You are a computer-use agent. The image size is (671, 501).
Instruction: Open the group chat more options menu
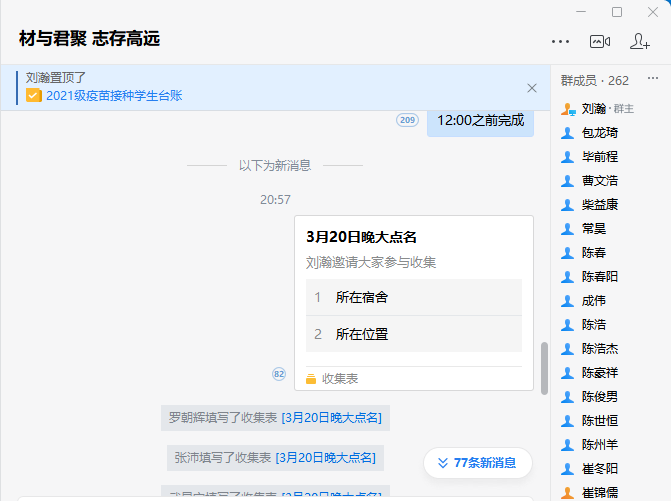pyautogui.click(x=560, y=41)
